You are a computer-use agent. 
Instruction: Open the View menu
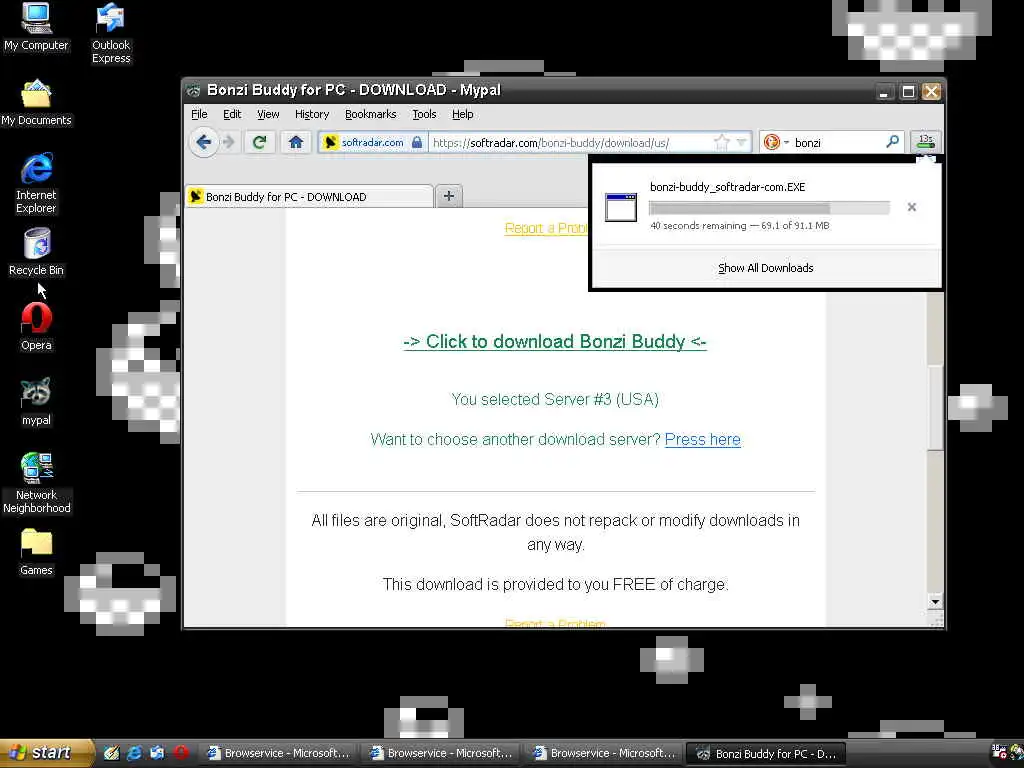click(x=268, y=114)
